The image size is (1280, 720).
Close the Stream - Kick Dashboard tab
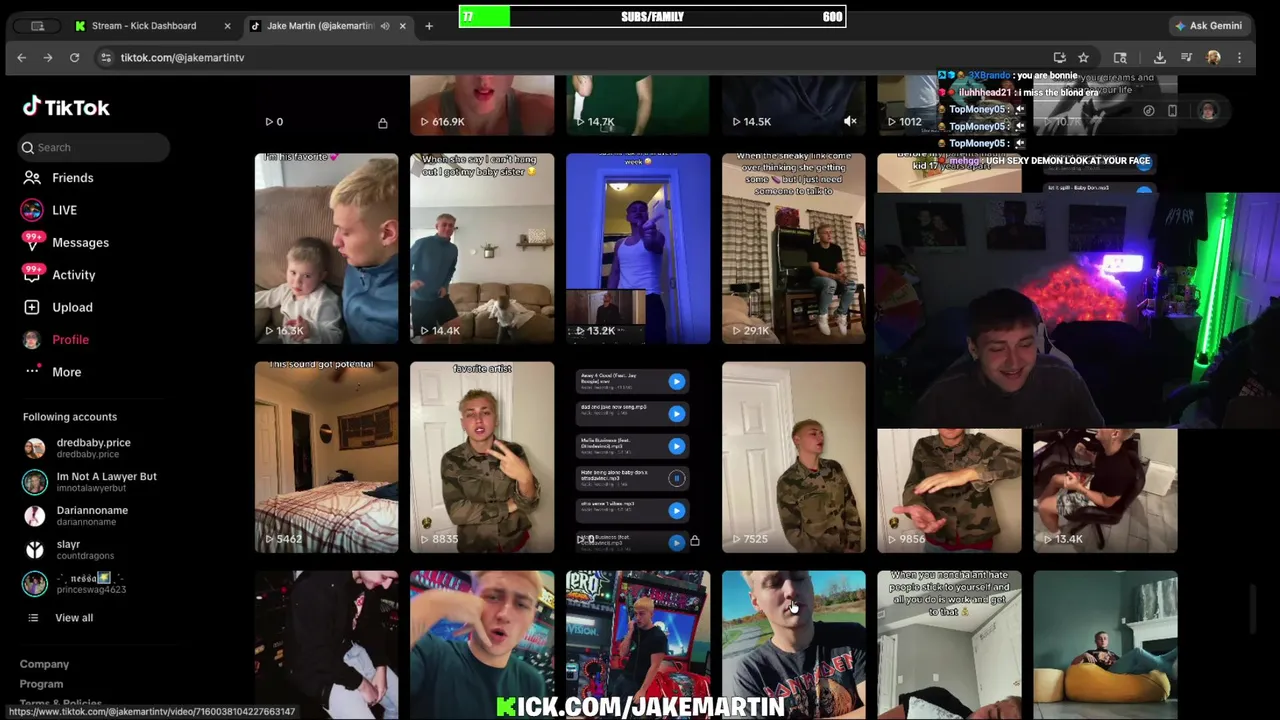[x=227, y=26]
